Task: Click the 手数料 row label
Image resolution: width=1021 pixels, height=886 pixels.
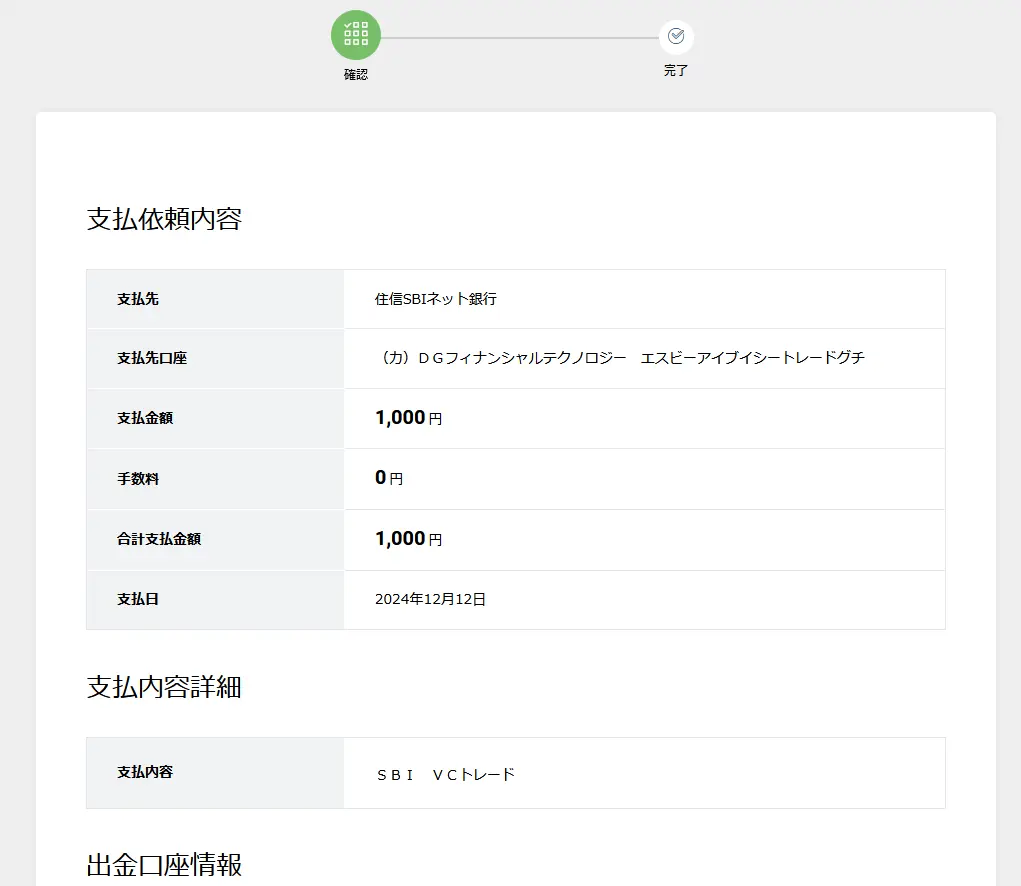Action: tap(138, 478)
